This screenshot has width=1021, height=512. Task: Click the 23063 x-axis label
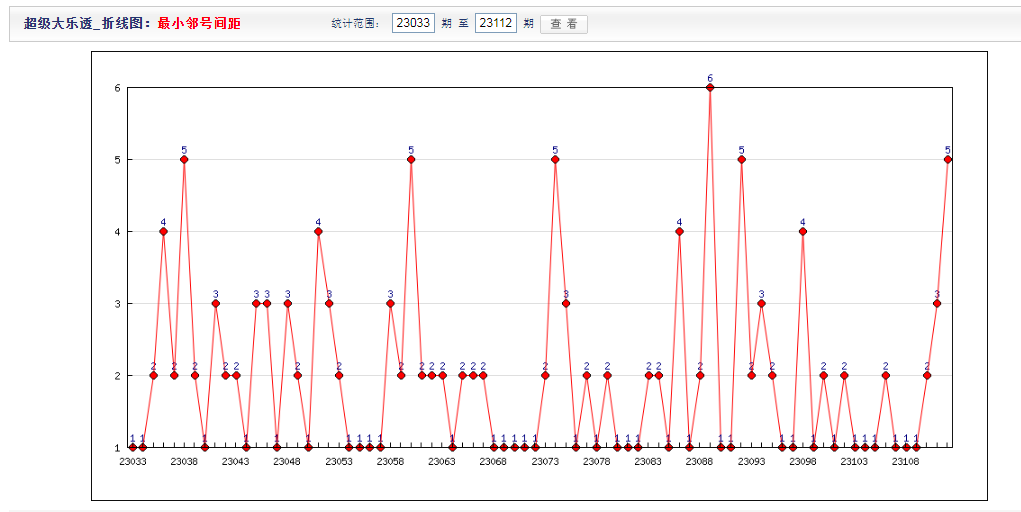[x=442, y=462]
